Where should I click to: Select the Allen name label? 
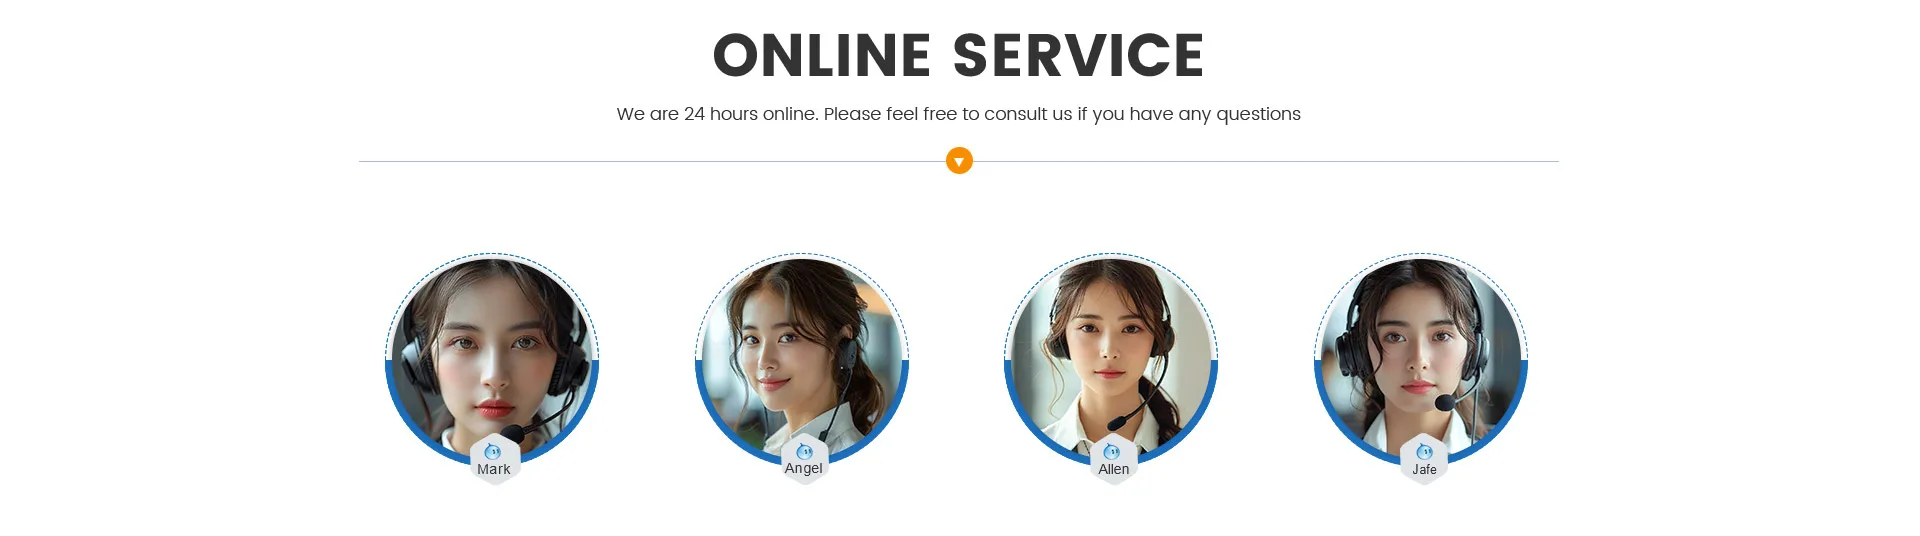1114,469
